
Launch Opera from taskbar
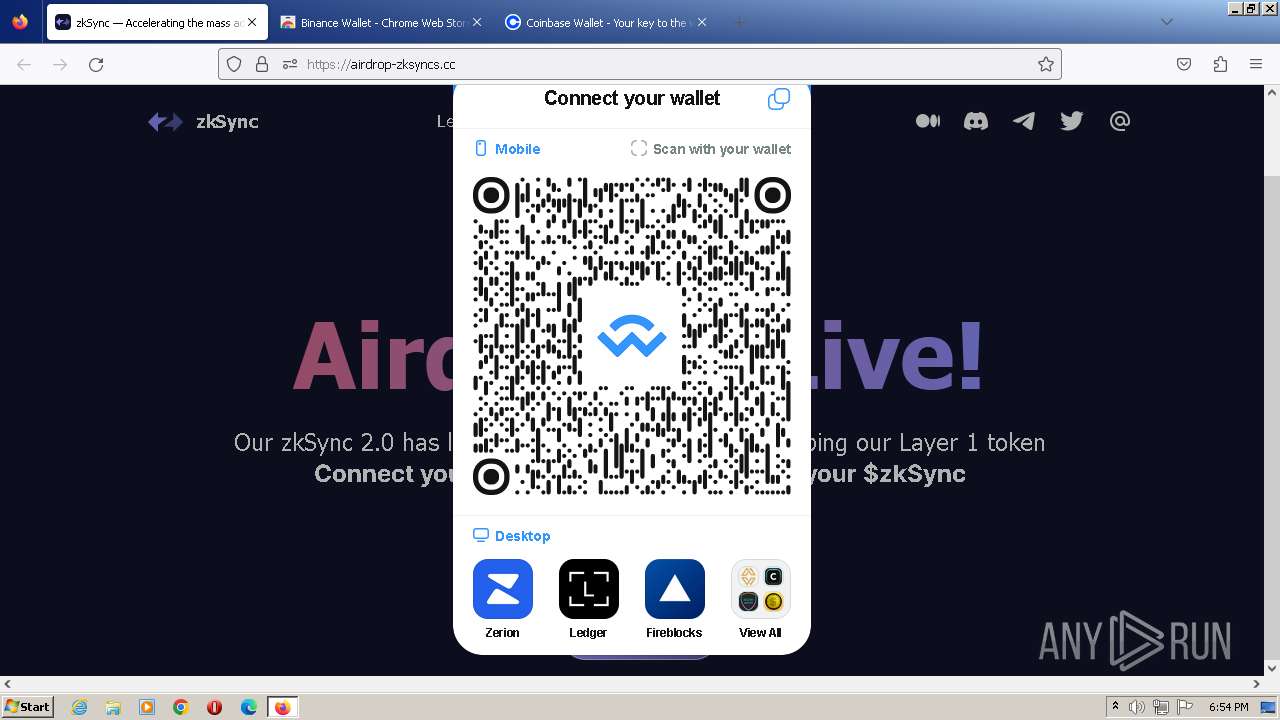[x=215, y=707]
